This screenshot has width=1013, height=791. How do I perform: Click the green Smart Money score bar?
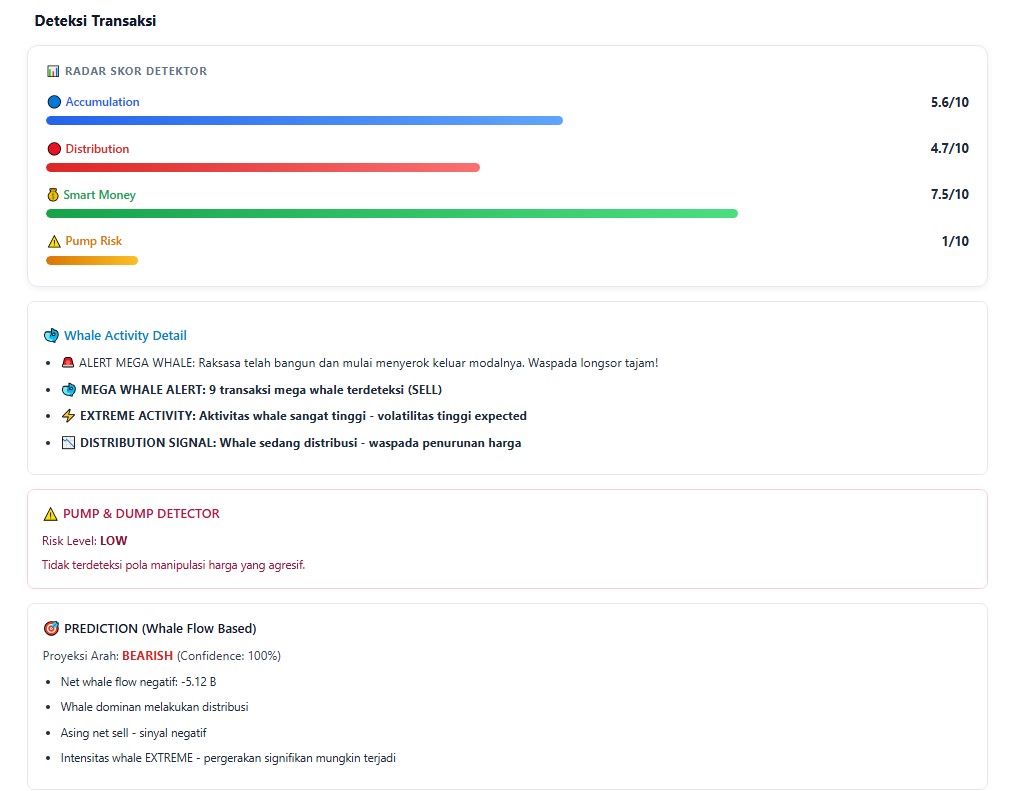[391, 213]
